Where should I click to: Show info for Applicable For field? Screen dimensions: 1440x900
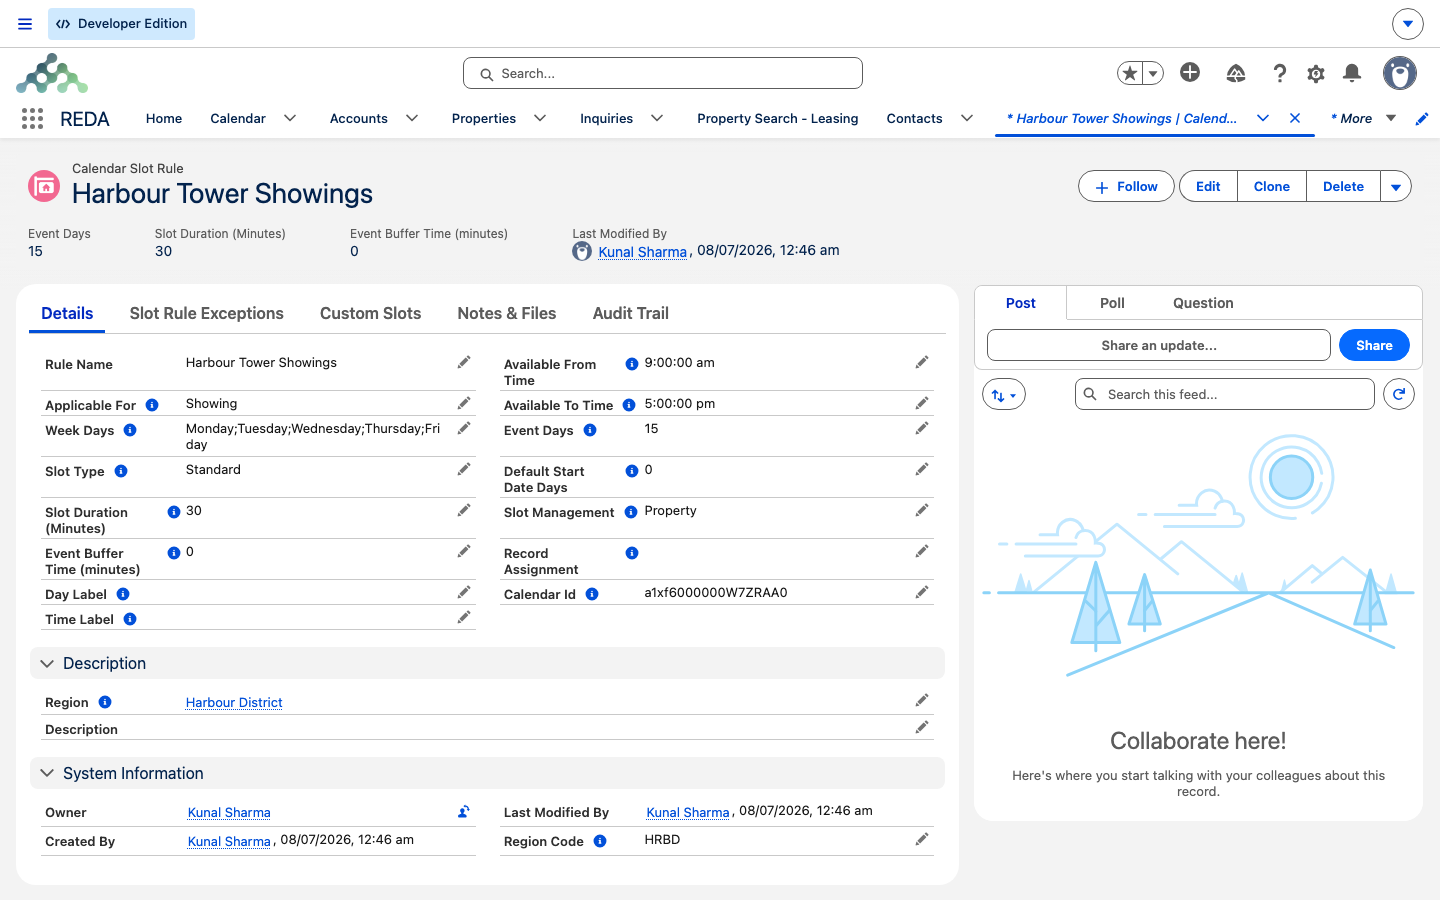click(x=152, y=405)
